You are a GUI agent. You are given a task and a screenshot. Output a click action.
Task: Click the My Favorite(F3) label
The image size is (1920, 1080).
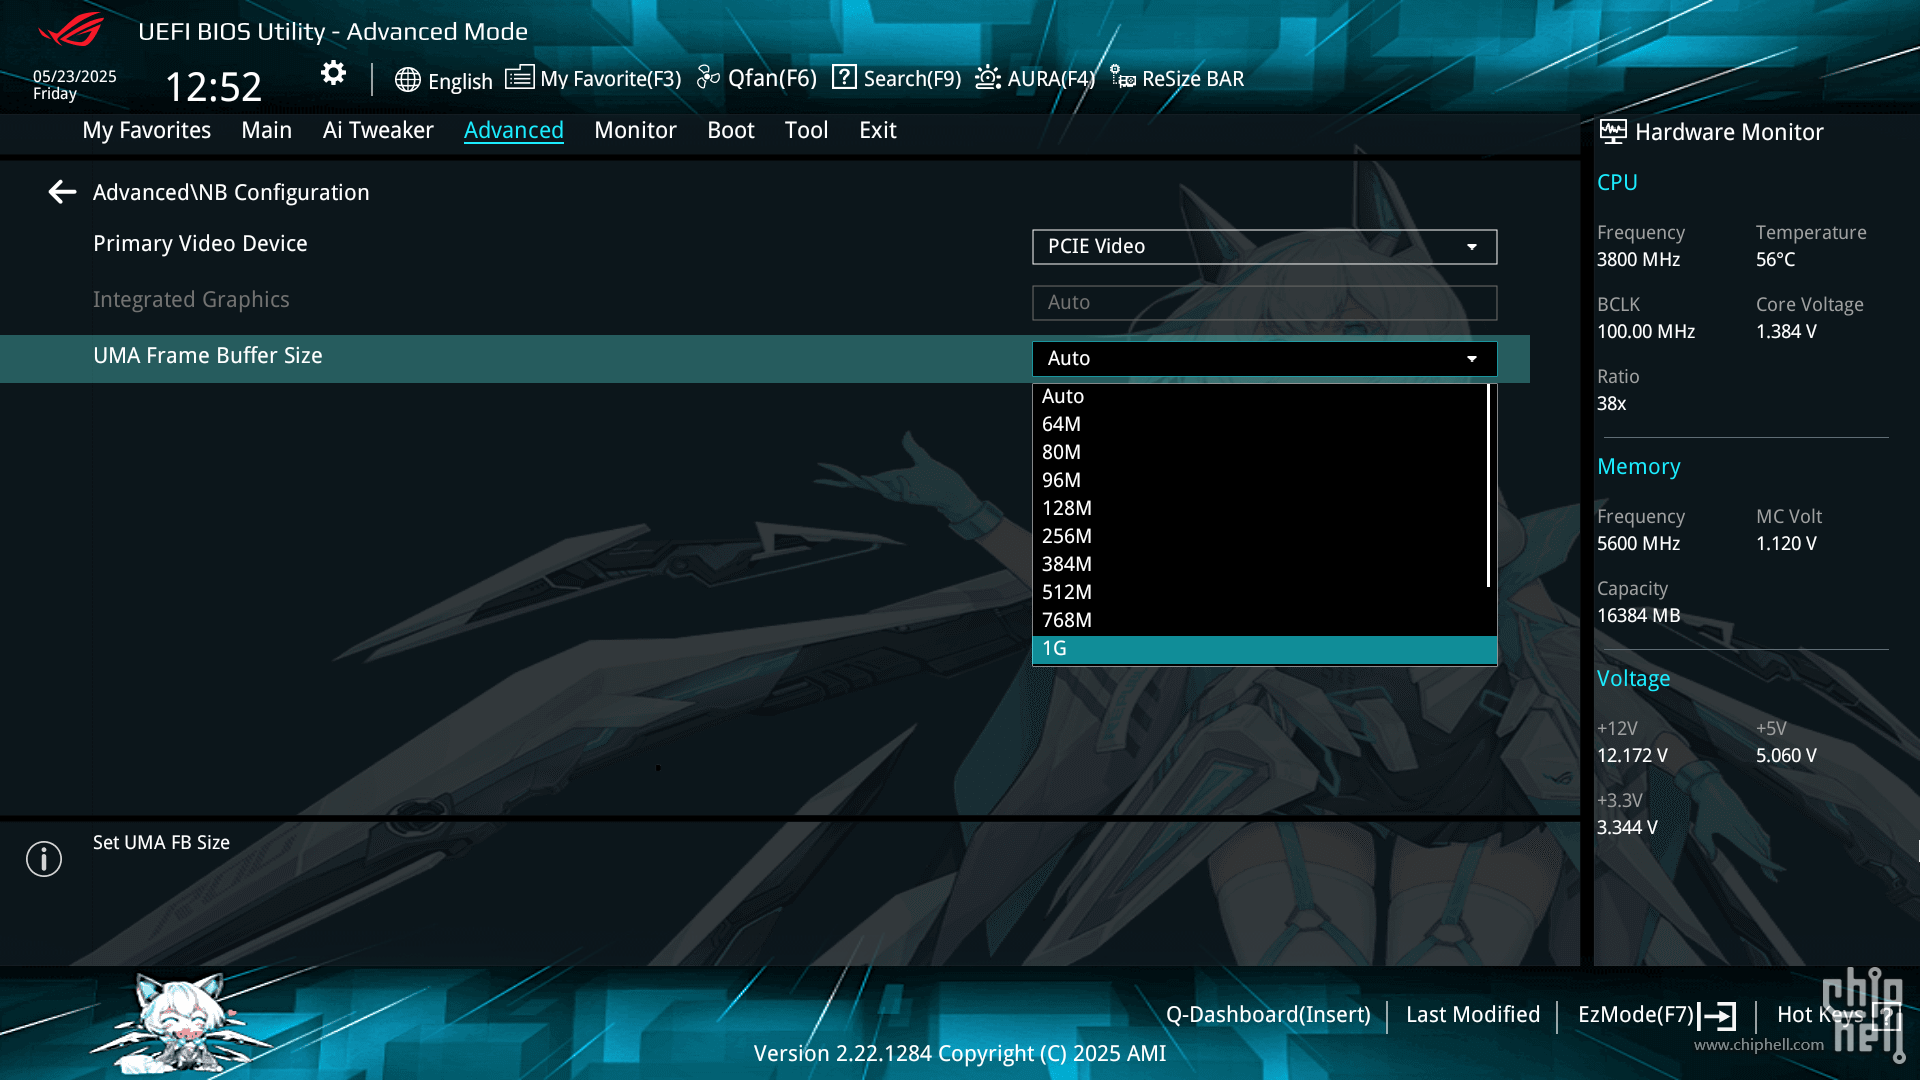click(610, 79)
